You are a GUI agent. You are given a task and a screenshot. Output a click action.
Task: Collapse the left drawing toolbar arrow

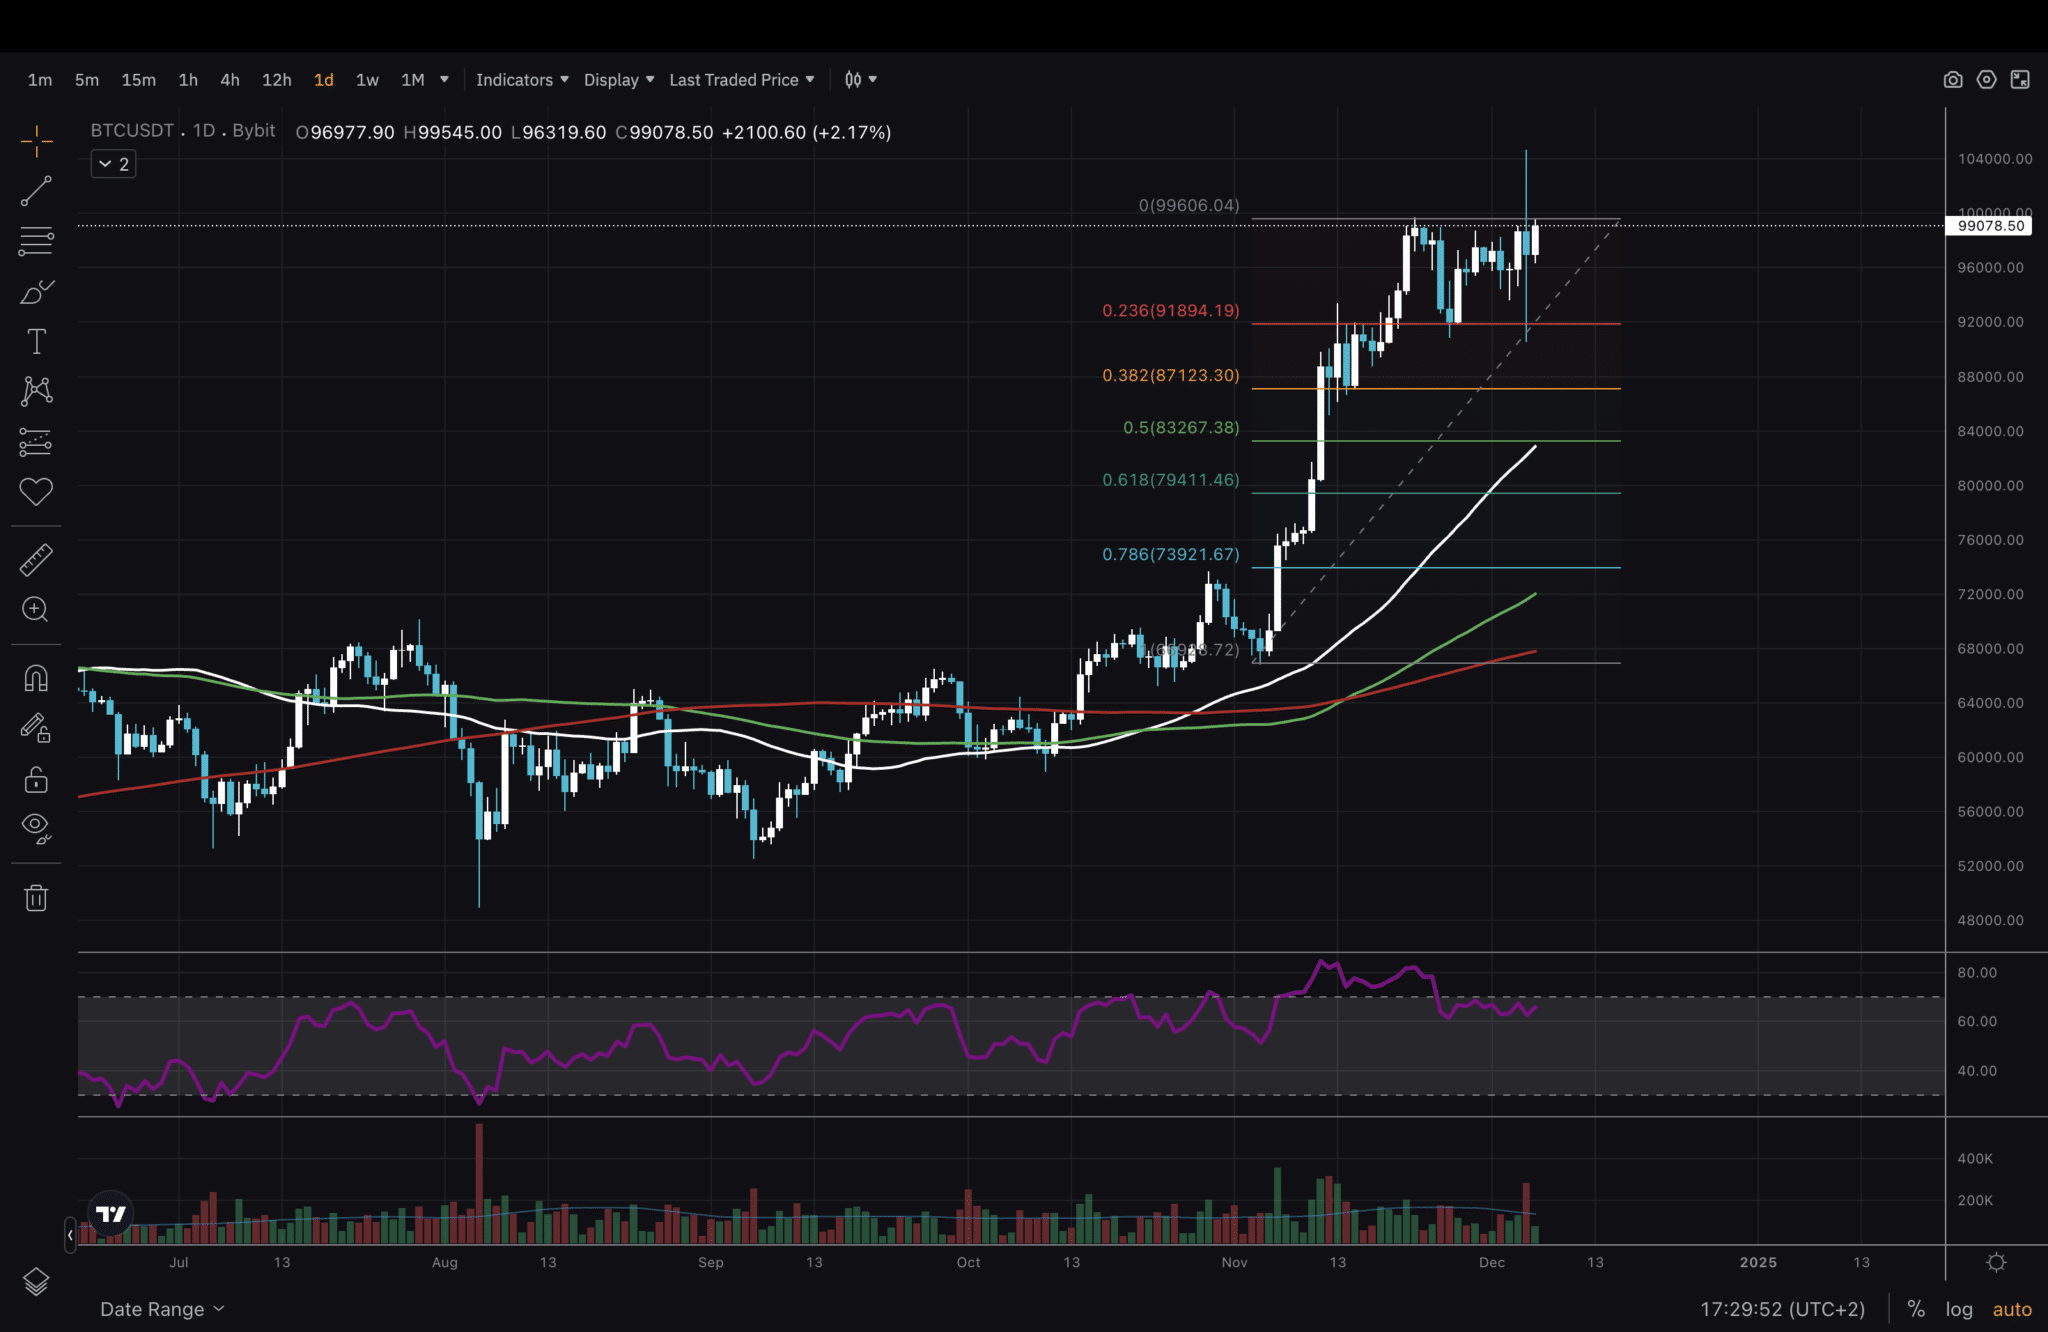pos(70,1235)
